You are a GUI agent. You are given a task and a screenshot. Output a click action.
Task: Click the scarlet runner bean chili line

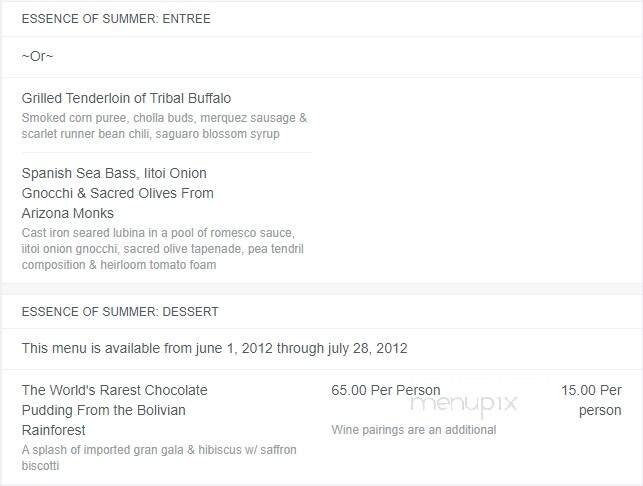pos(150,134)
